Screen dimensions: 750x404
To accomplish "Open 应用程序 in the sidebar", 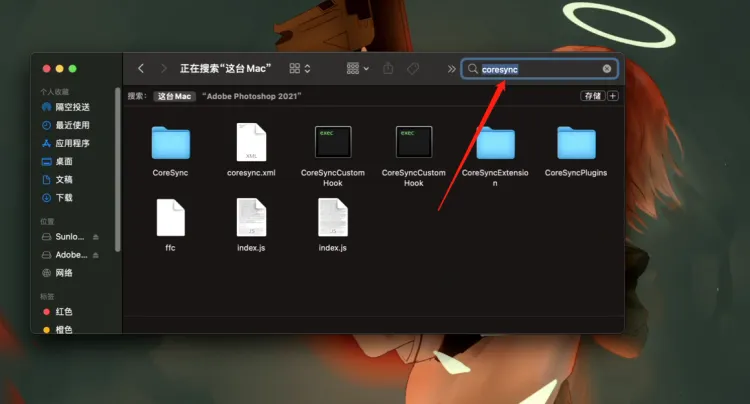I will click(x=71, y=143).
